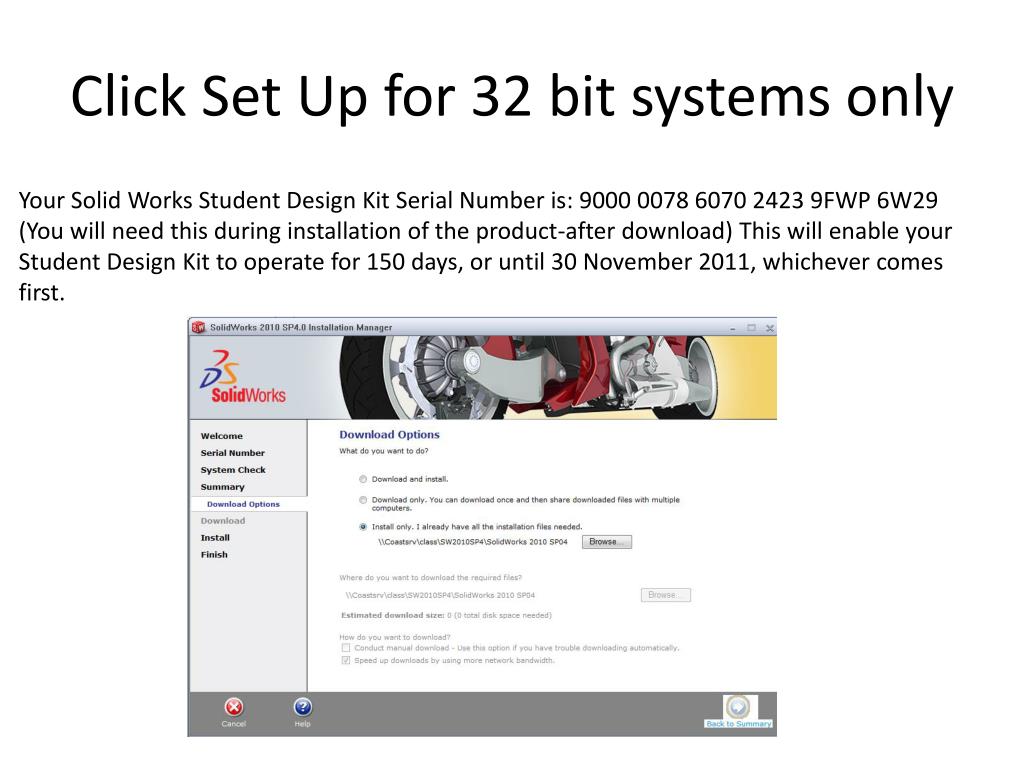Screen dimensions: 1024x768
Task: Jump to the Install step
Action: click(215, 538)
